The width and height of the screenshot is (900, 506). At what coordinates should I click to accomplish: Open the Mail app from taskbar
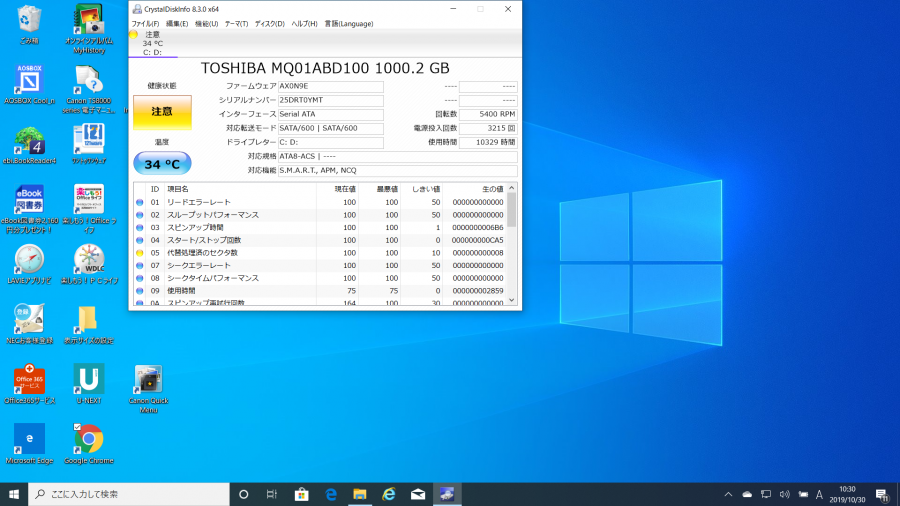(418, 494)
